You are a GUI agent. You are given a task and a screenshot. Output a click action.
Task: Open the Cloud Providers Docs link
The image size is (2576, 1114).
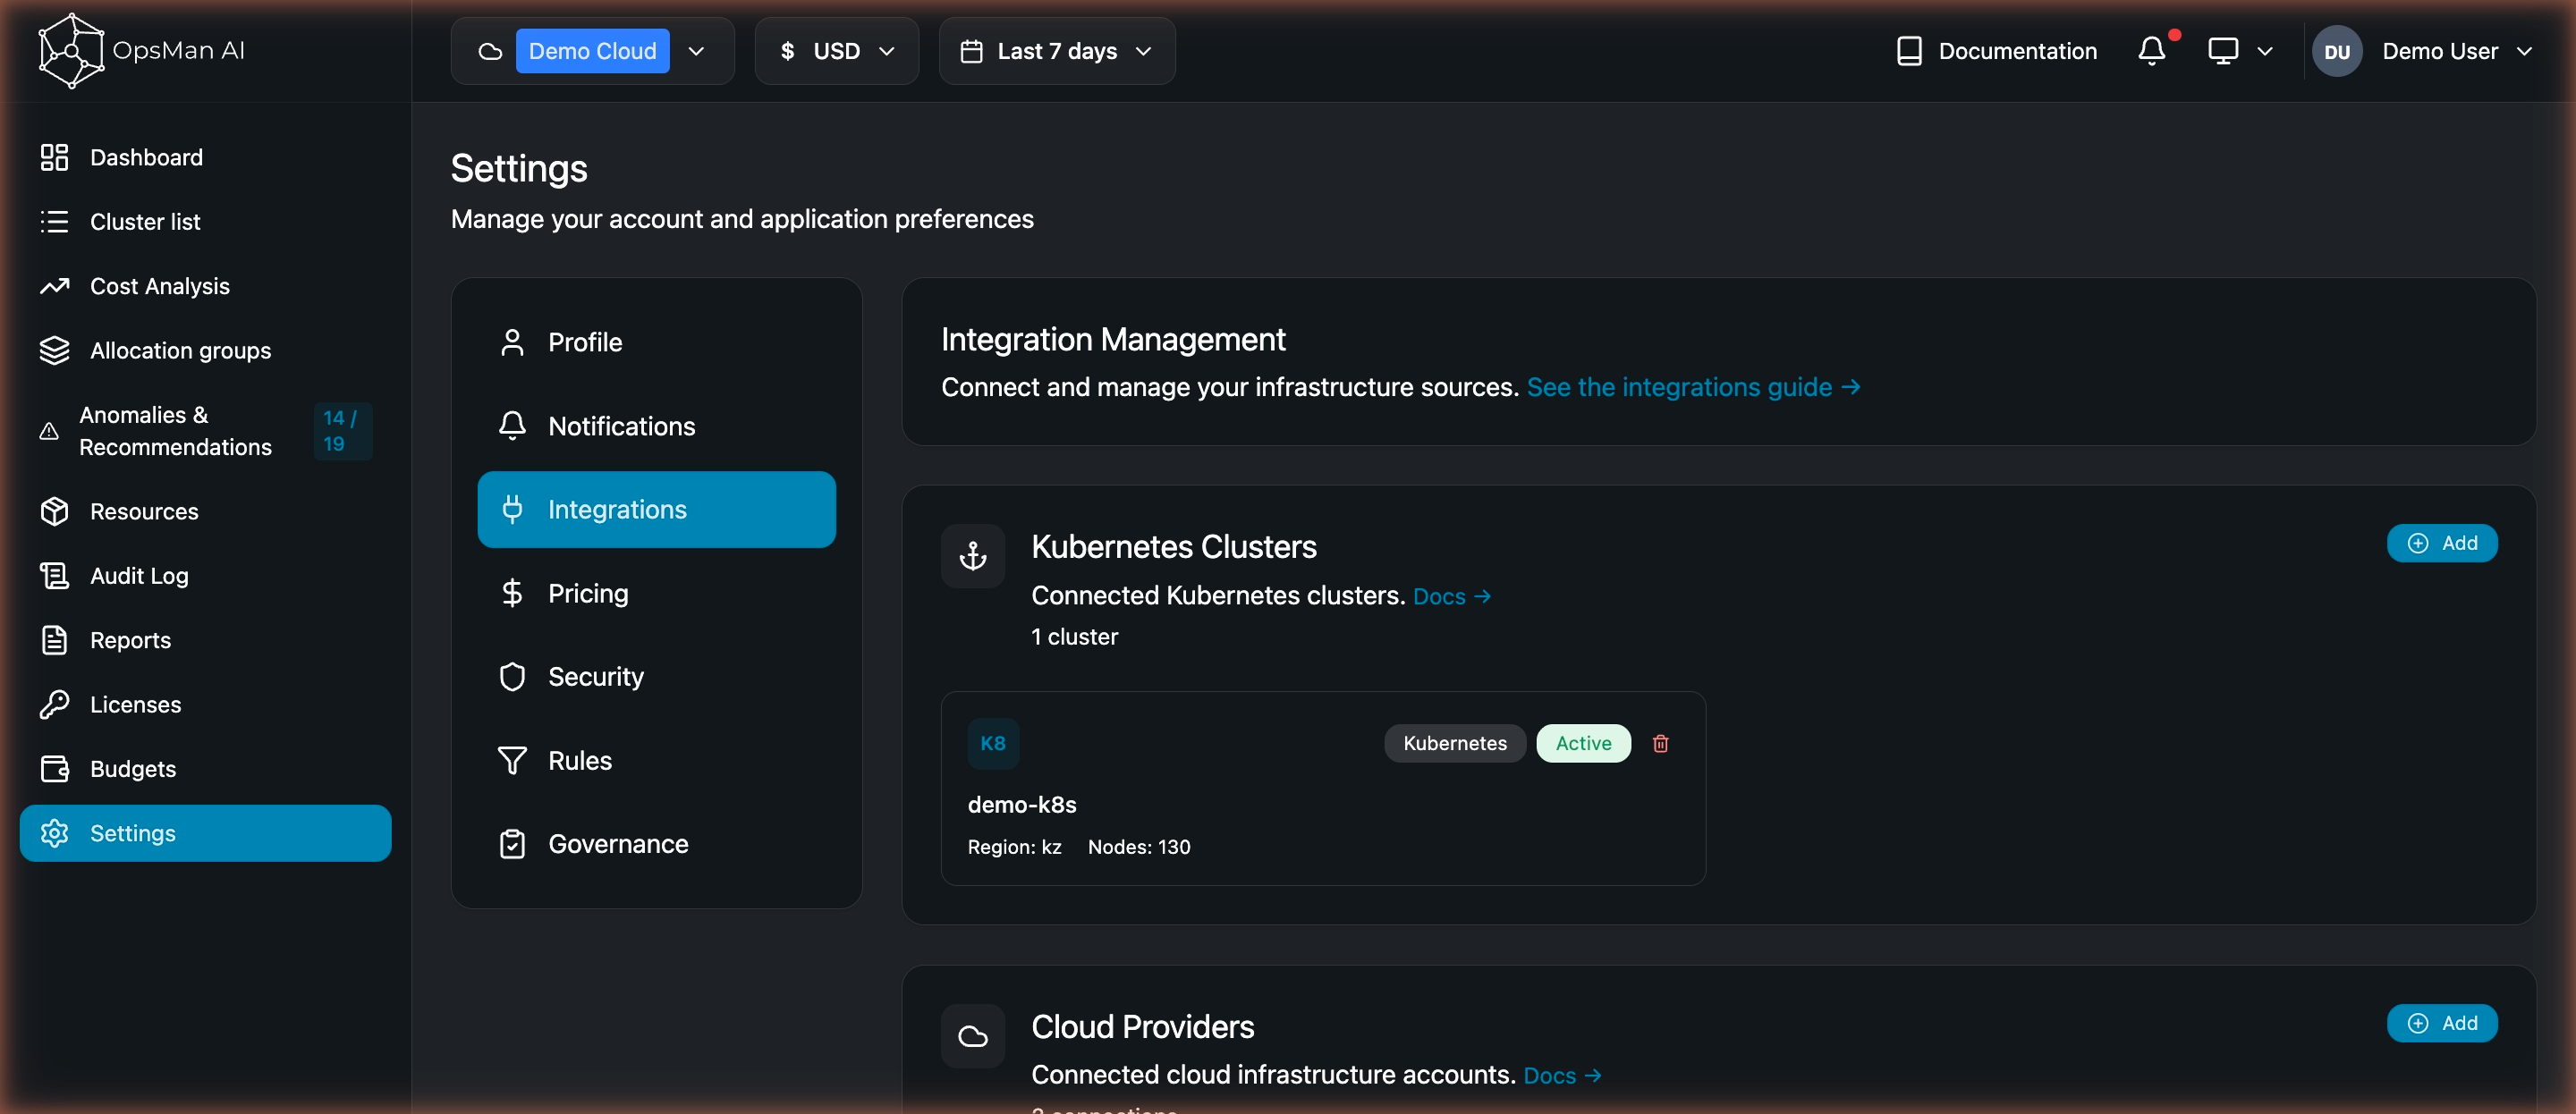click(x=1562, y=1076)
